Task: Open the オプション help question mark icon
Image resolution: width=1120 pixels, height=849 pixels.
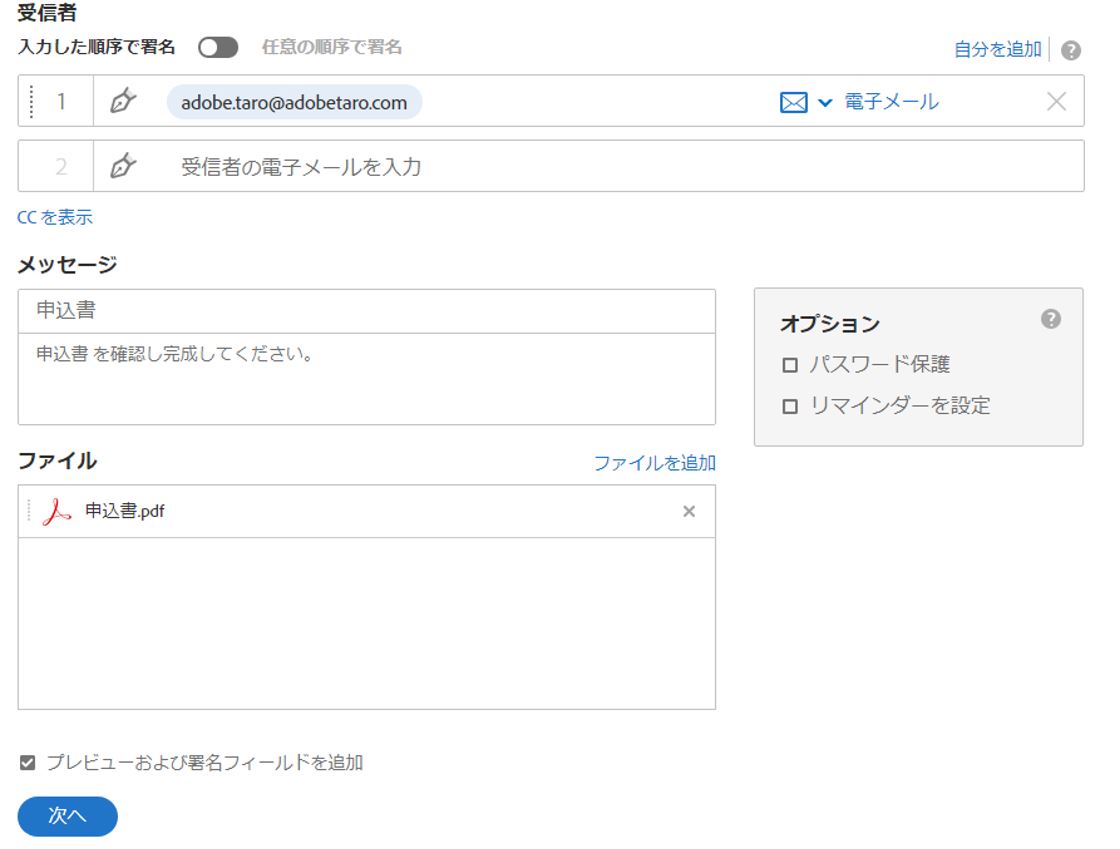Action: click(x=1050, y=319)
